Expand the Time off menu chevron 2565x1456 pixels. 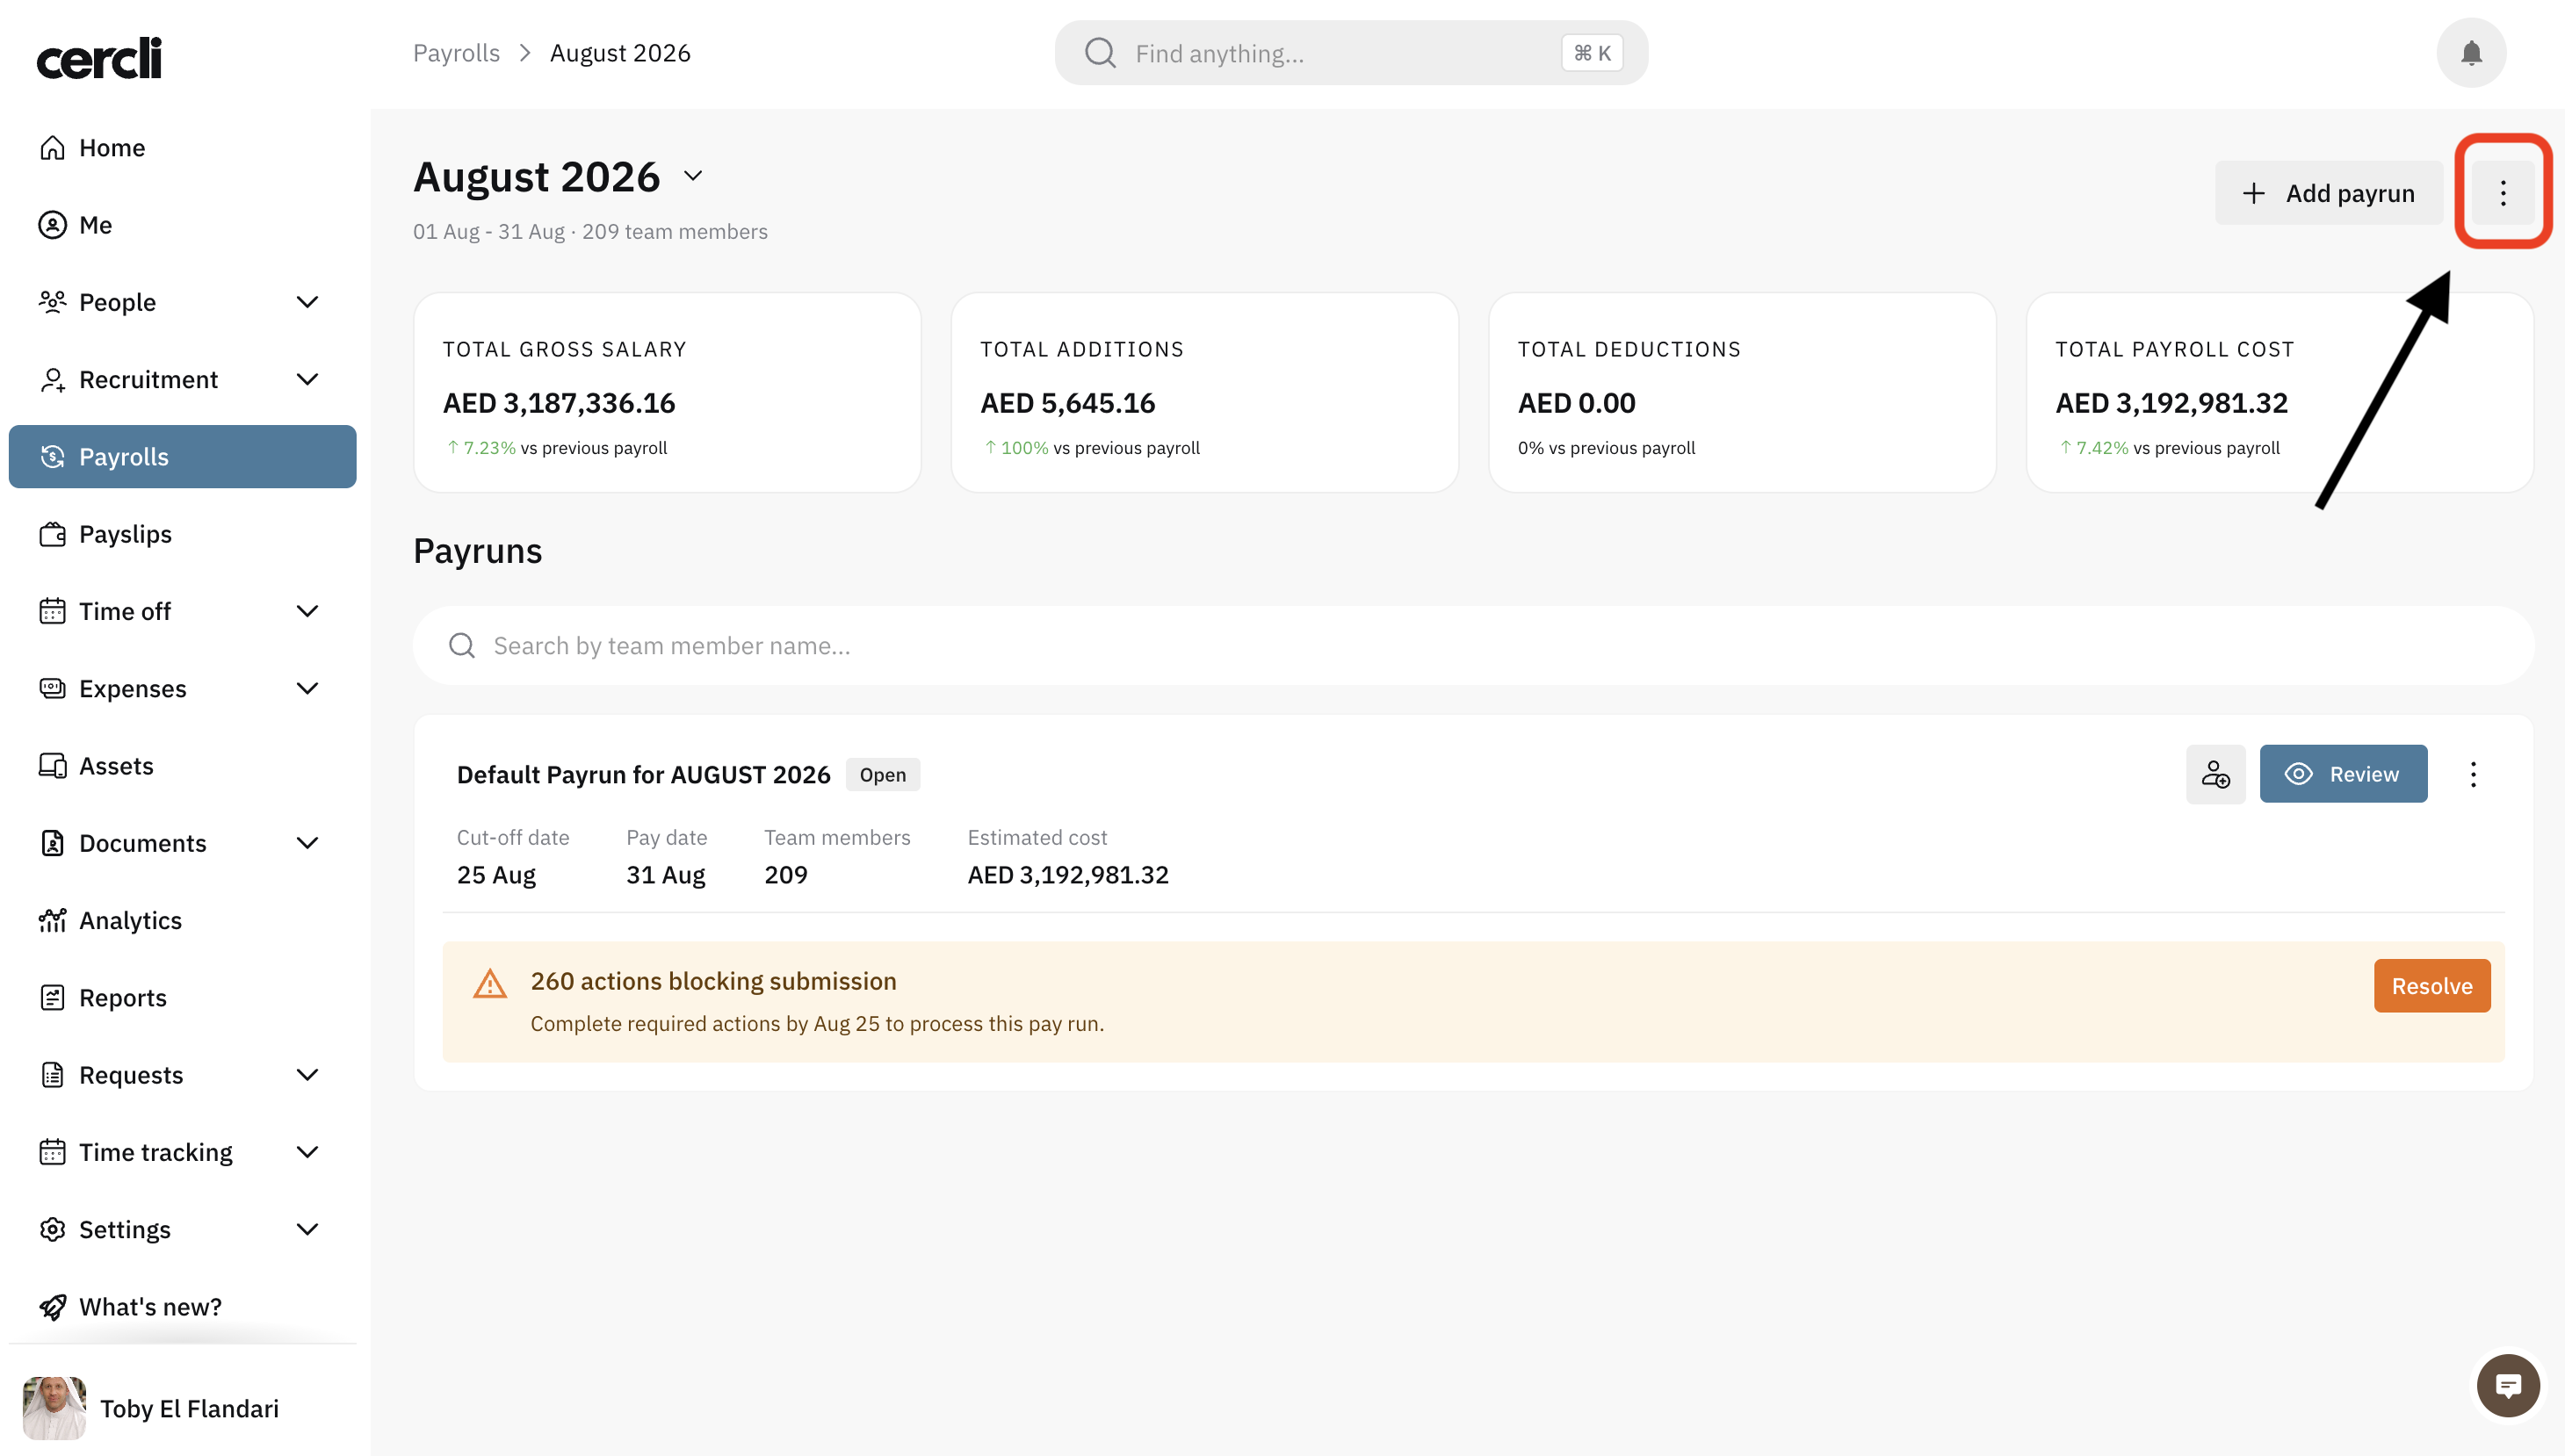coord(308,611)
